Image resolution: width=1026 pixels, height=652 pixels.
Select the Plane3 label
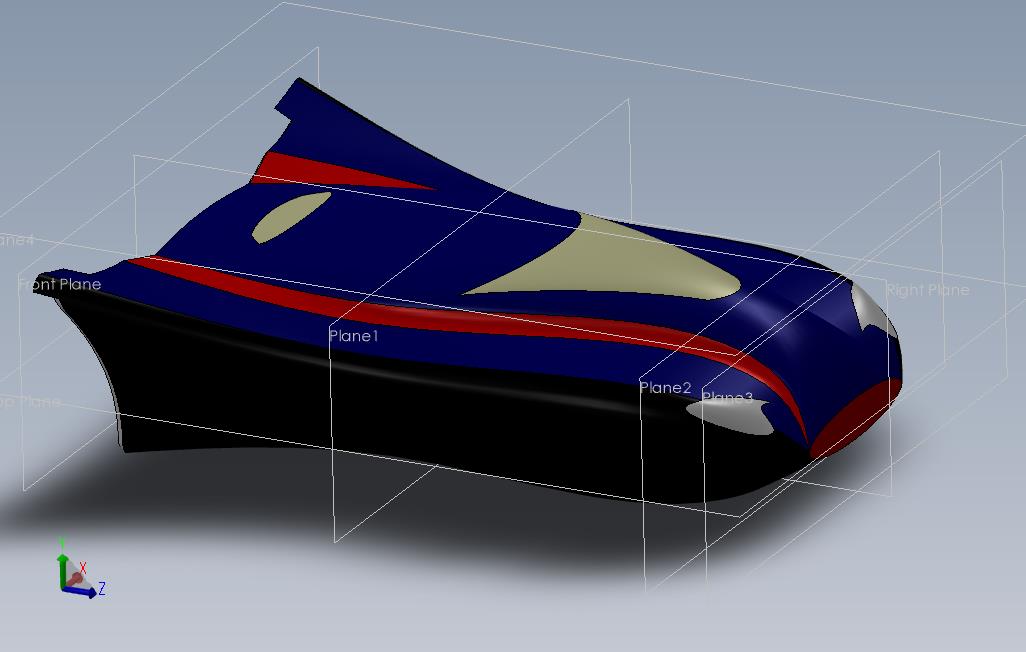pyautogui.click(x=726, y=397)
